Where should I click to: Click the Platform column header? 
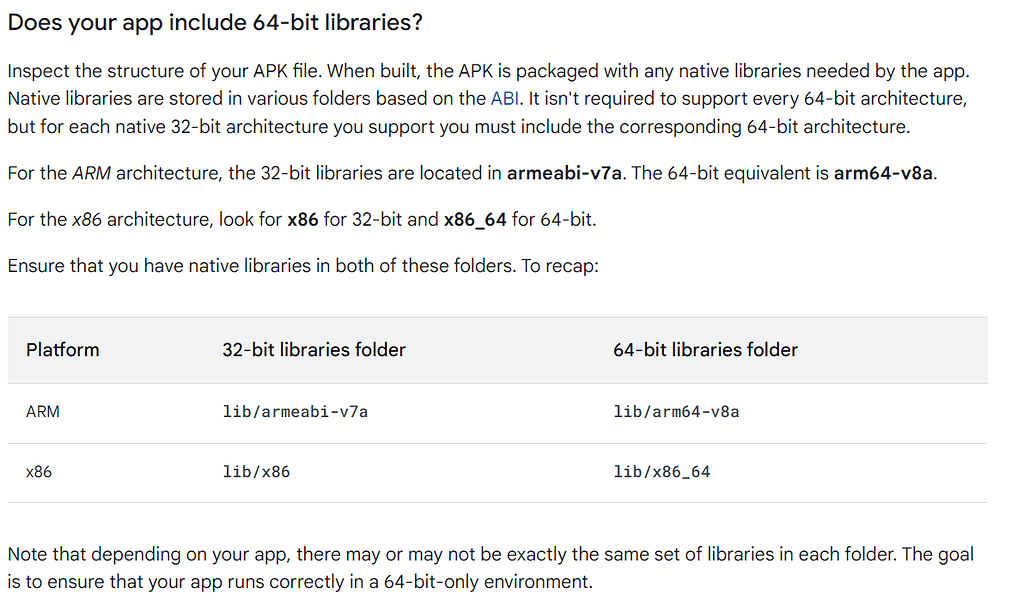63,350
